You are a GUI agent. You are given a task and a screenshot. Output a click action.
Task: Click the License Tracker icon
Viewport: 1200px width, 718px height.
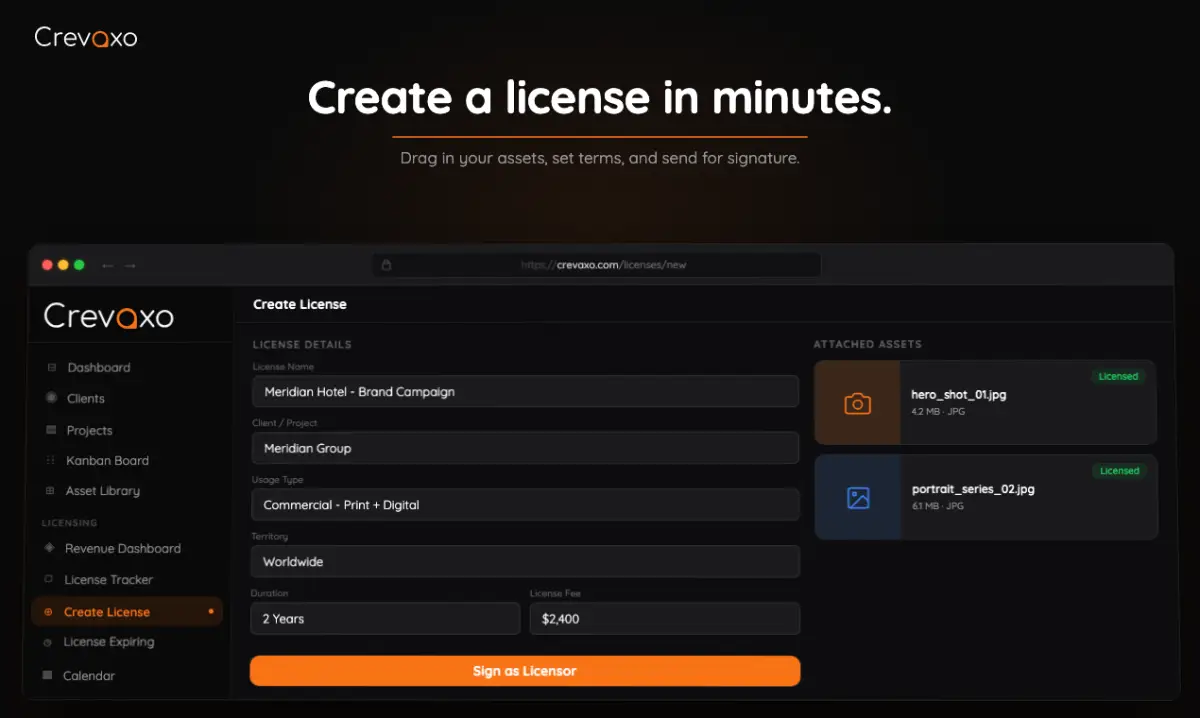(49, 579)
